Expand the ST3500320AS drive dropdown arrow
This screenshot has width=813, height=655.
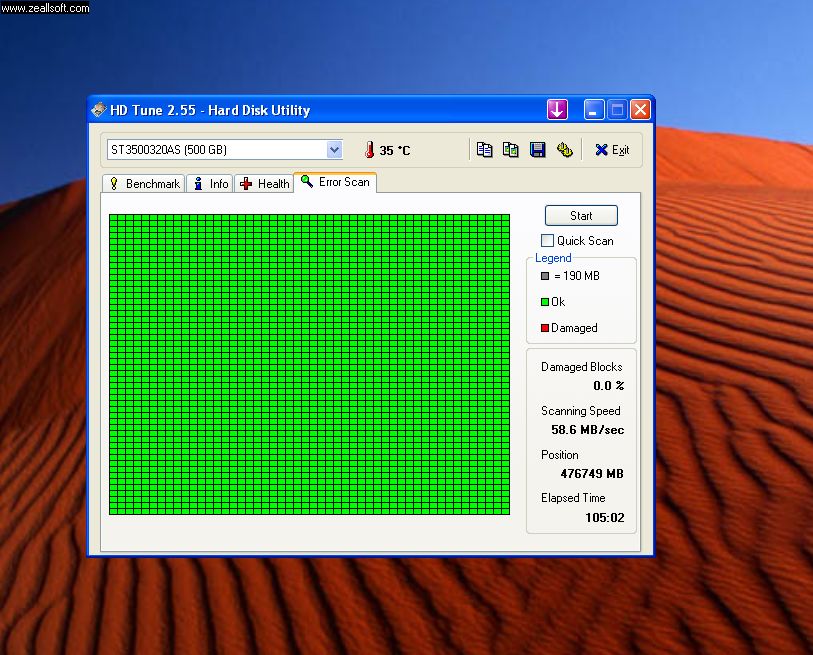334,150
